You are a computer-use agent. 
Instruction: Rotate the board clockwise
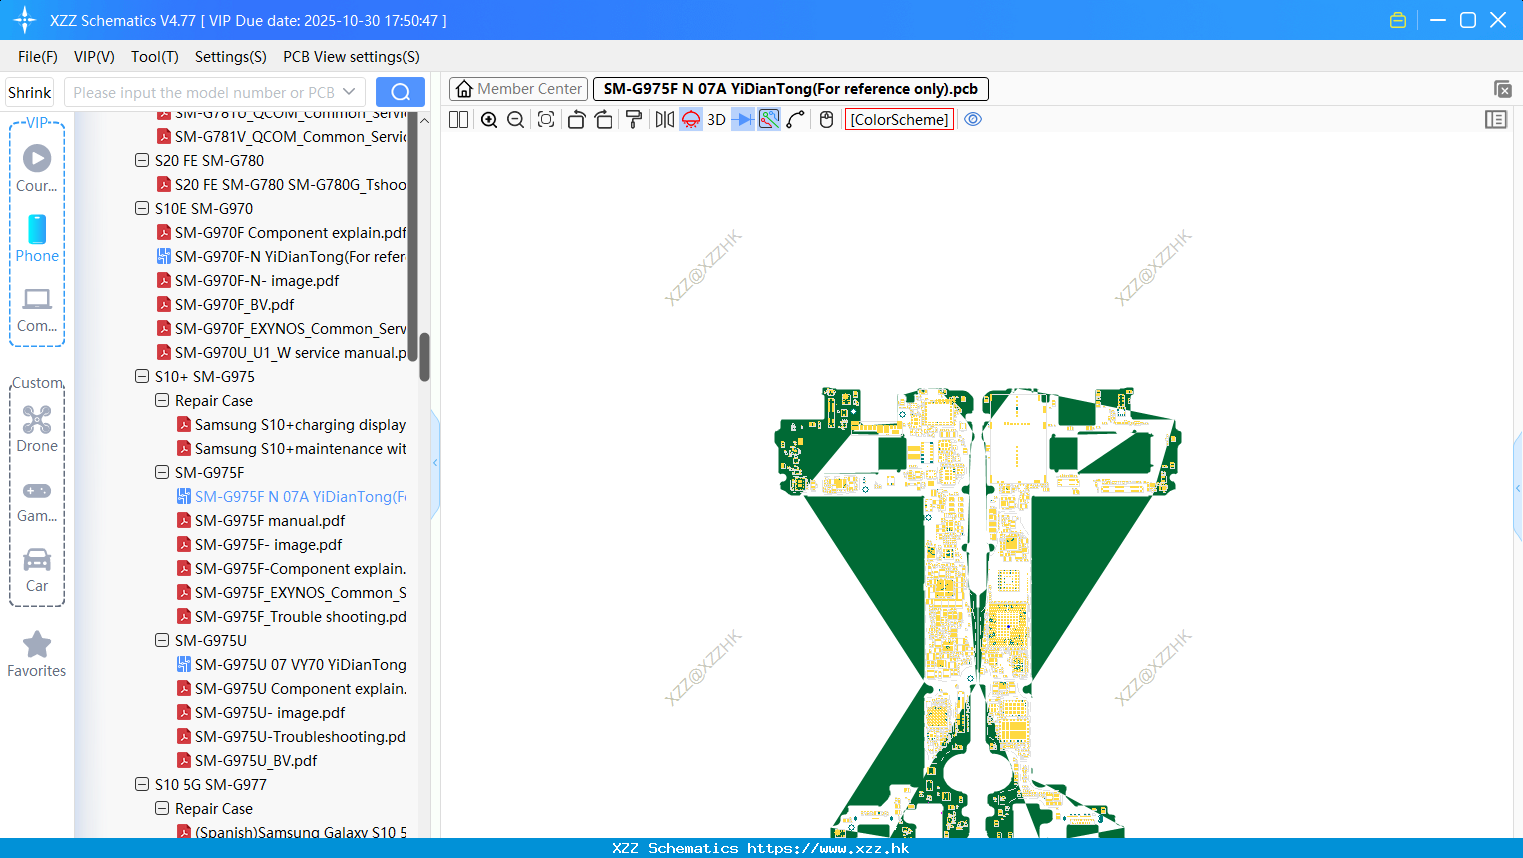click(603, 120)
